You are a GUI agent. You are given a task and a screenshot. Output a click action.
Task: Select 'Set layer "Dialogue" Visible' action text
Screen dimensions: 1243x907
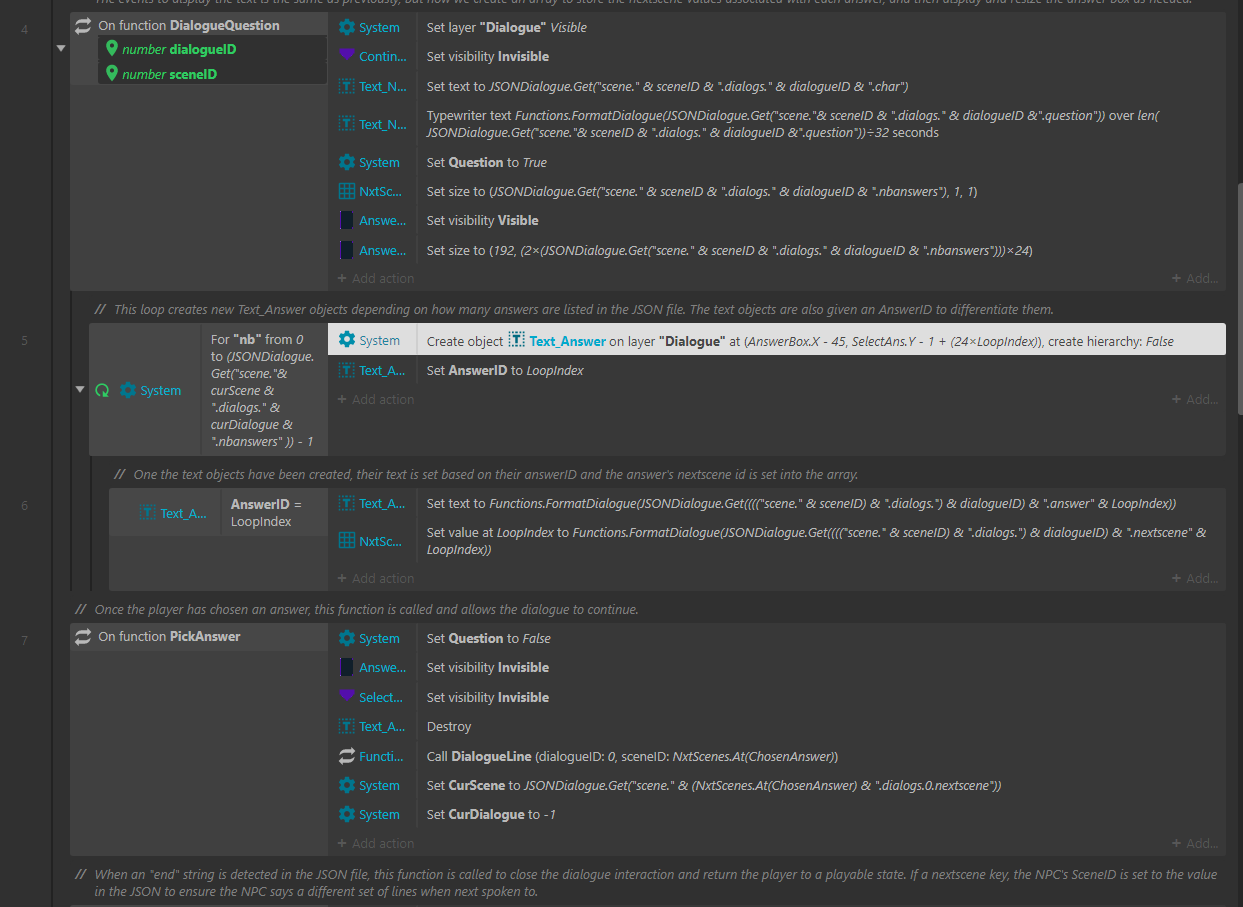point(507,28)
